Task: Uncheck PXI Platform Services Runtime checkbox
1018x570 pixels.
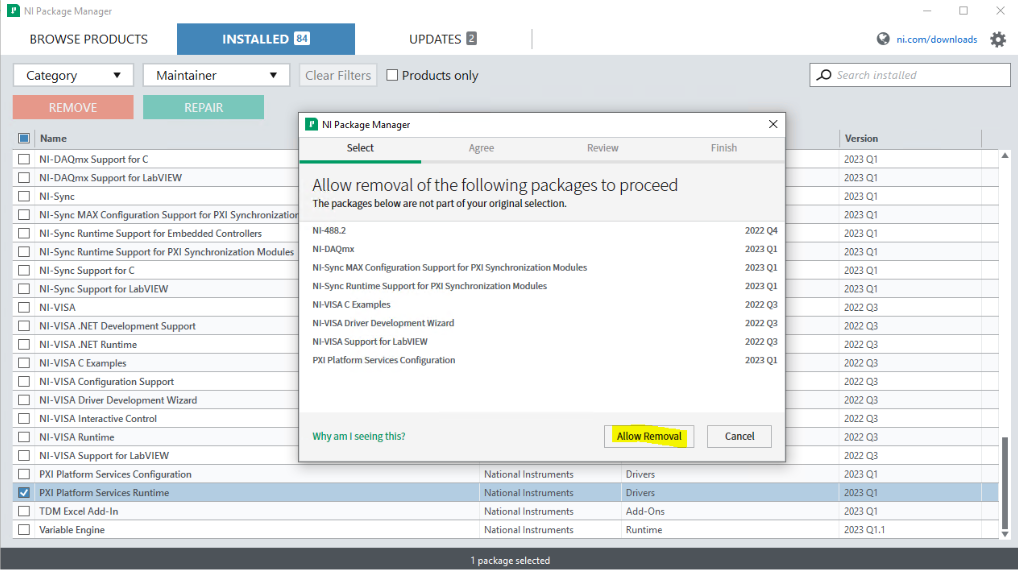Action: (x=24, y=493)
